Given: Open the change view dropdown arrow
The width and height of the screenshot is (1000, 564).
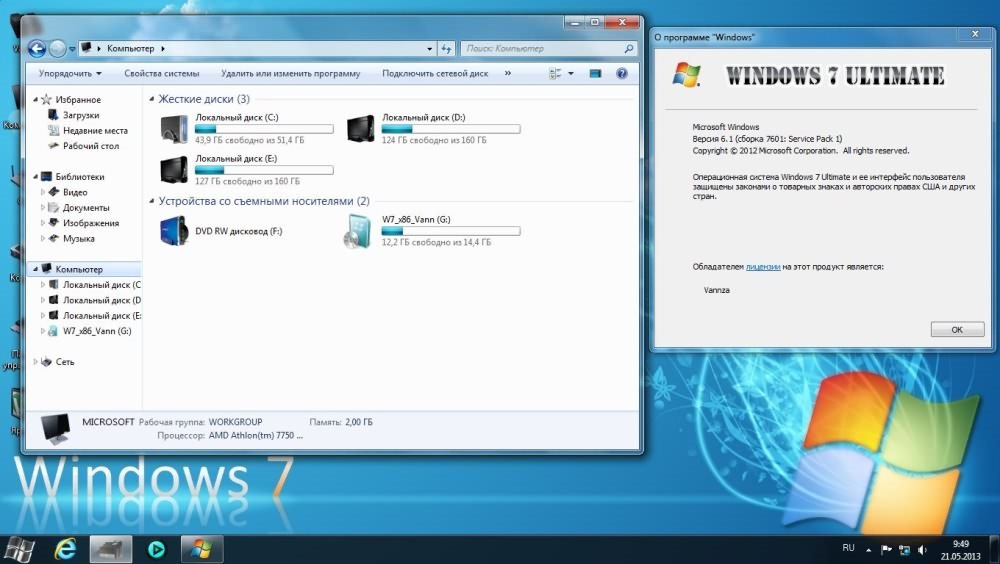Looking at the screenshot, I should (x=571, y=73).
